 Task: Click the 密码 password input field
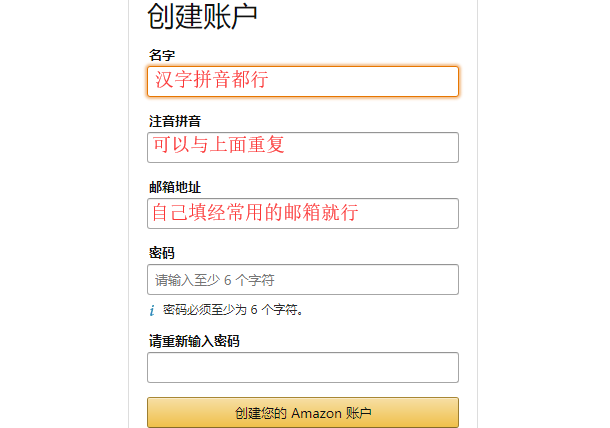click(x=303, y=280)
